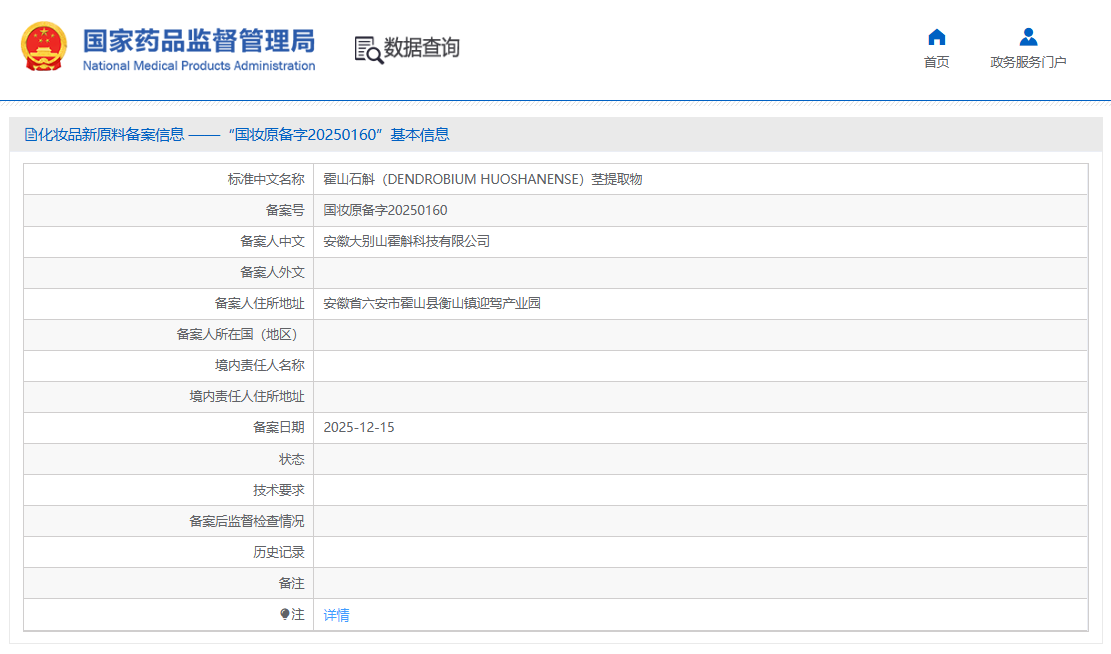Go to 首页 via its text label
This screenshot has height=654, width=1111.
click(x=936, y=62)
